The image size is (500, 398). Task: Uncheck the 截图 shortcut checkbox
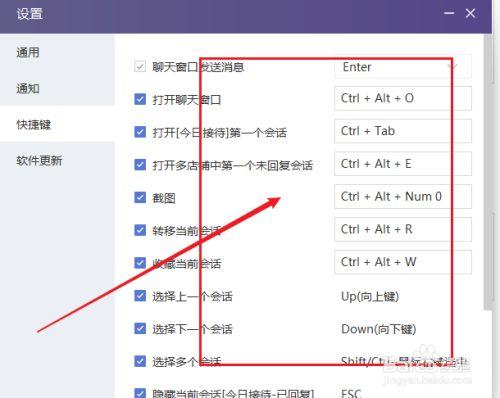click(x=140, y=197)
